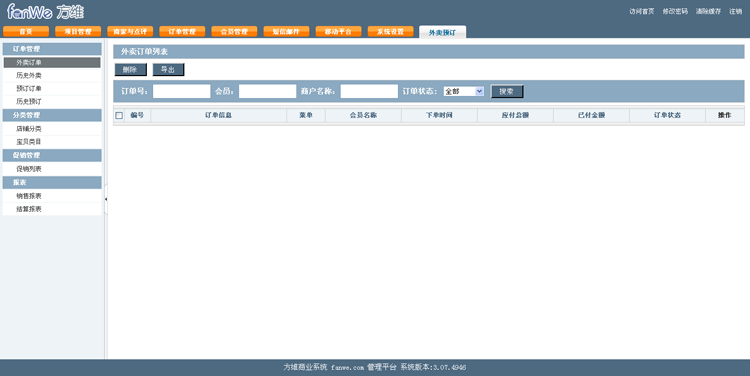Click the 订单信息 column header
The height and width of the screenshot is (376, 750).
[219, 115]
